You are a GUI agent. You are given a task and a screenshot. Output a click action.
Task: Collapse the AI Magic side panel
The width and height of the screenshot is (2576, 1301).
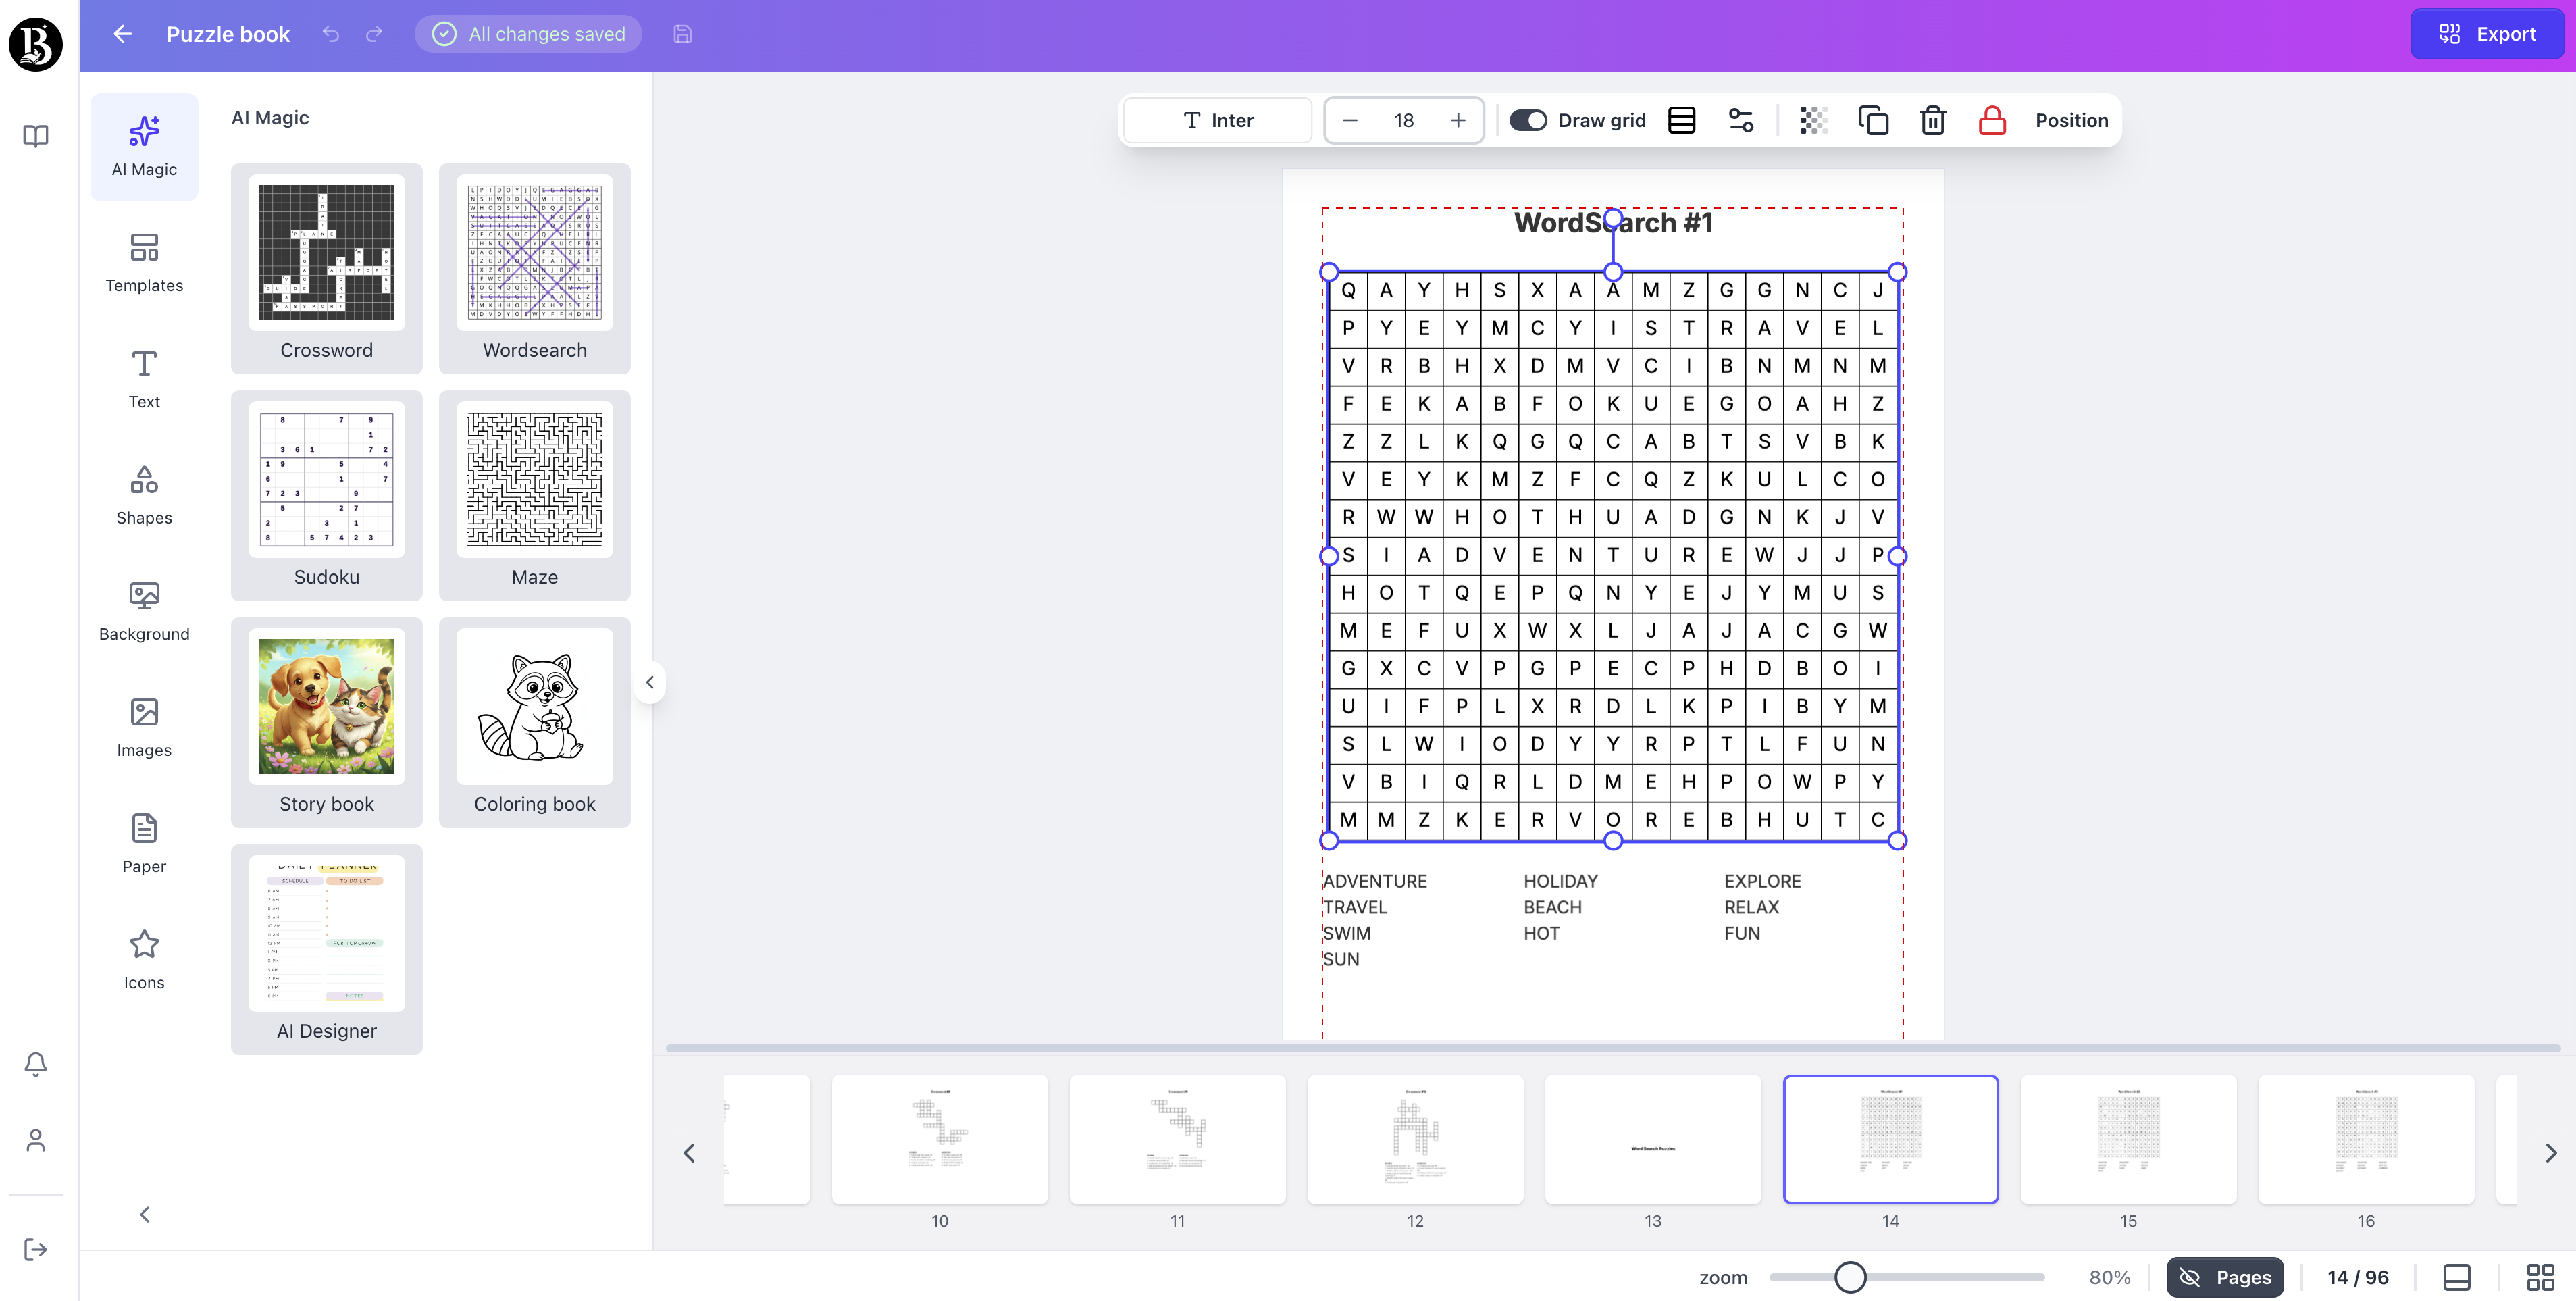650,681
